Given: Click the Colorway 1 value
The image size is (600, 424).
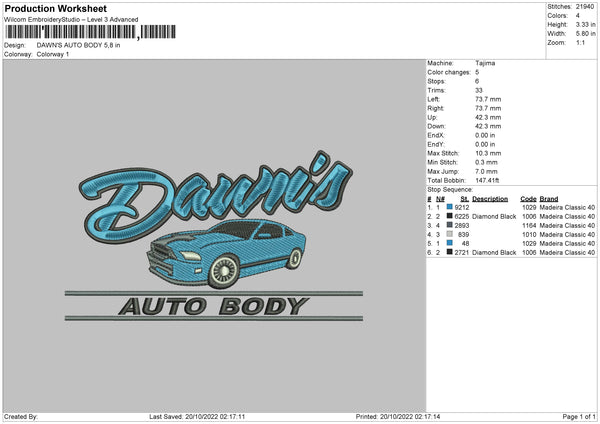Looking at the screenshot, I should [55, 54].
